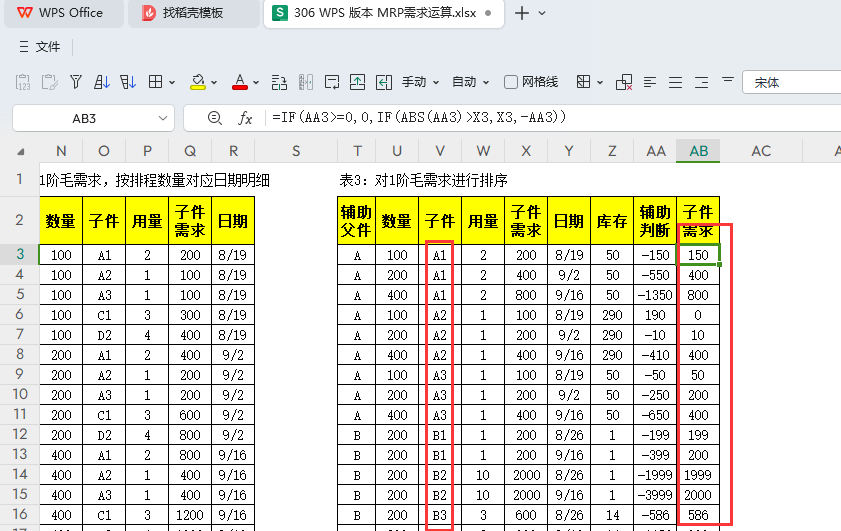This screenshot has width=841, height=531.
Task: Click the 宋体 font name box
Action: point(792,82)
